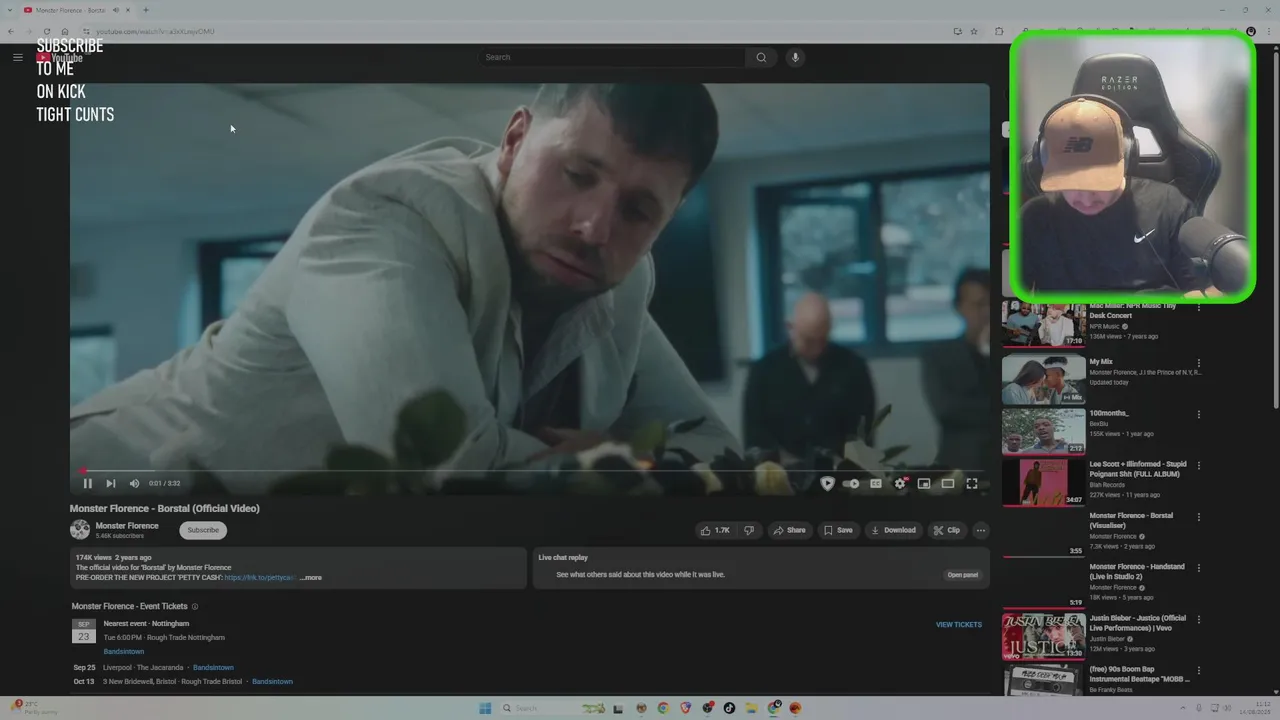Enter fullscreen mode icon
Screen dimensions: 1280x720
tap(972, 483)
